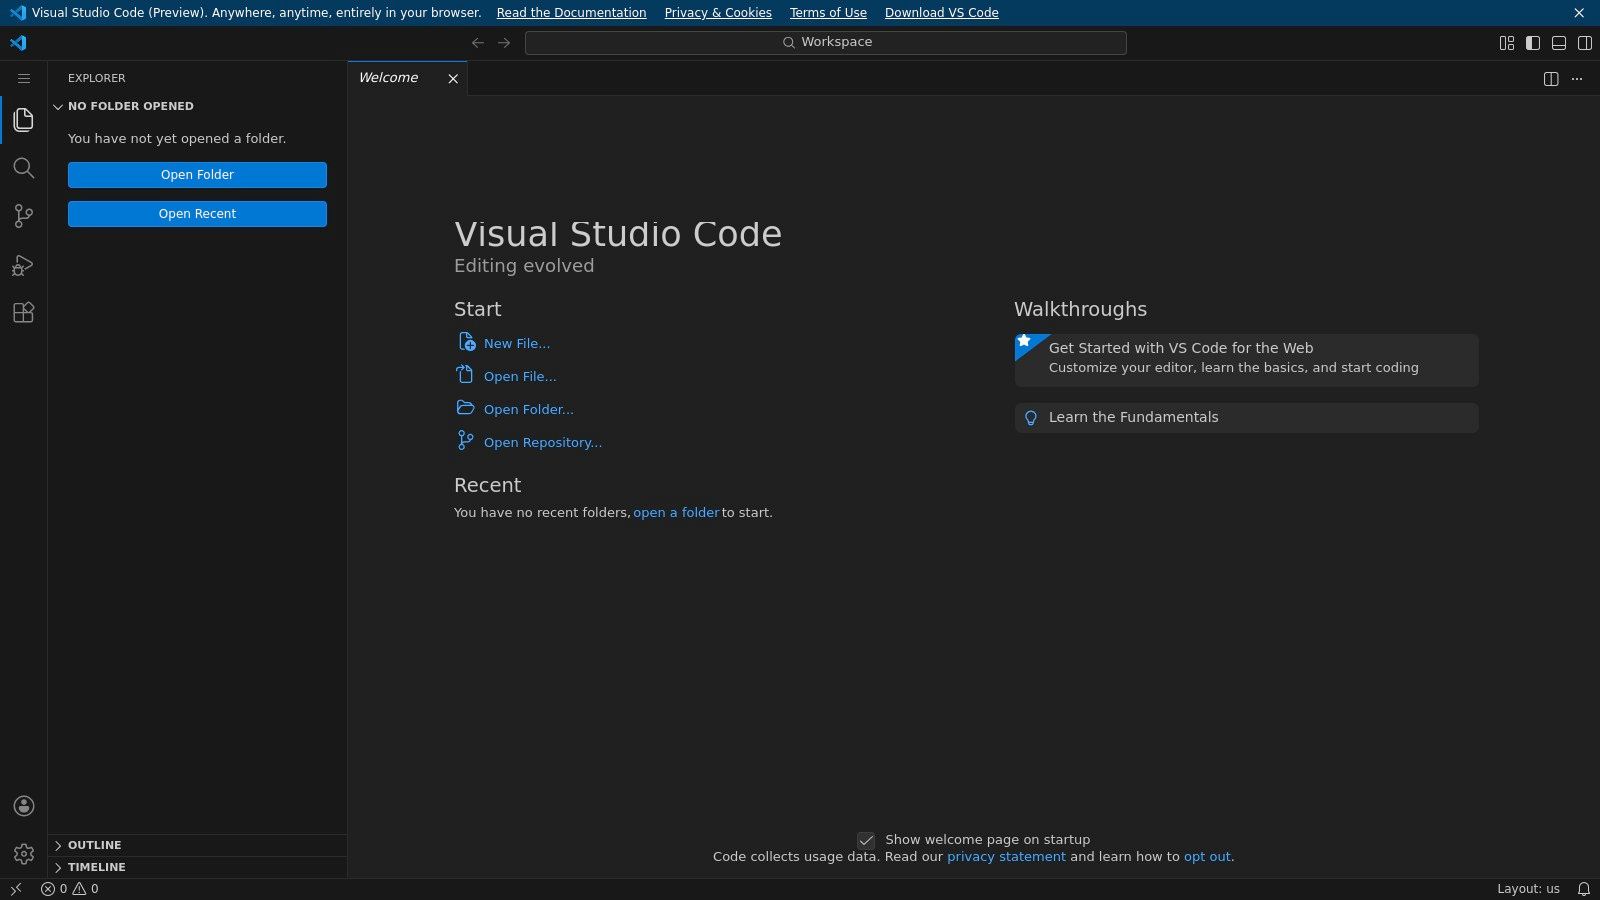Expand the Timeline section
Viewport: 1600px width, 900px height.
click(95, 867)
